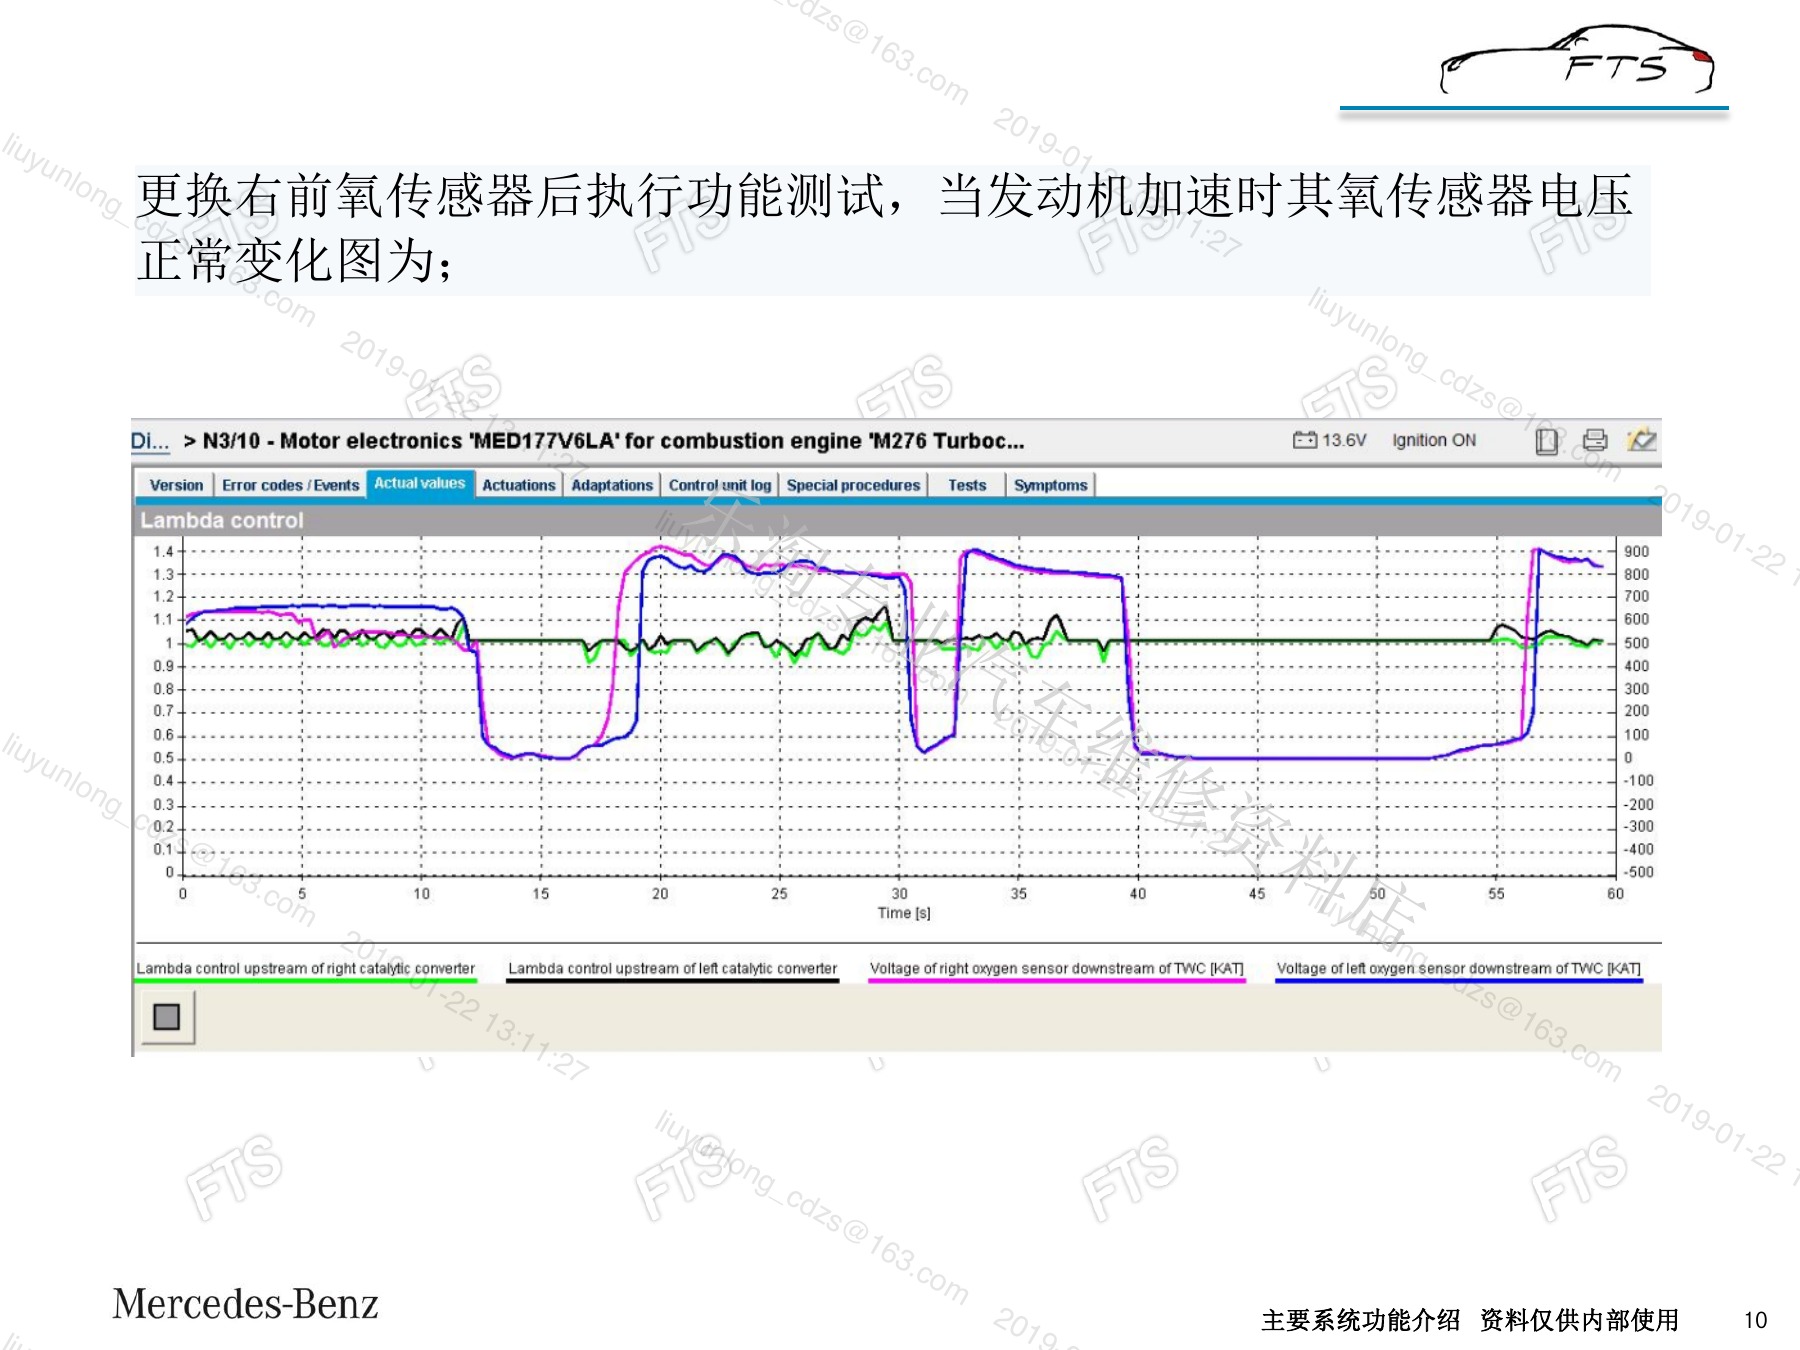Select 'Lambda control upstream of left catalytic converter' label
Screen dimensions: 1800x1350
(x=672, y=968)
